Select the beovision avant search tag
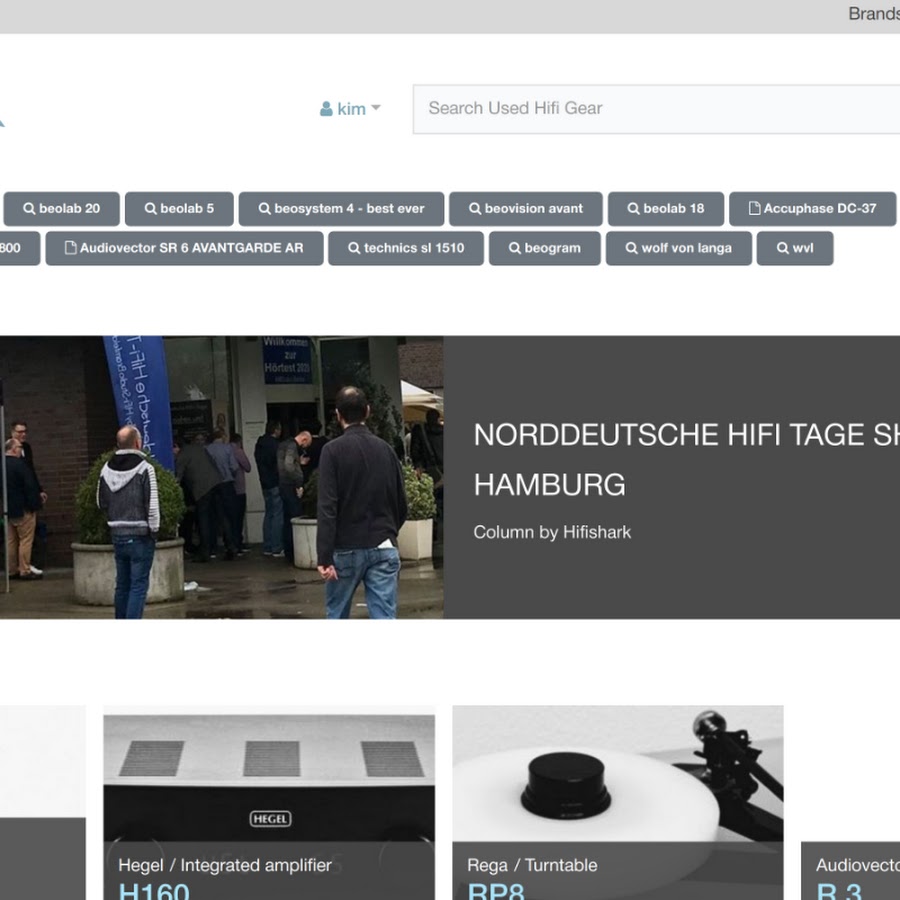The height and width of the screenshot is (900, 900). tap(526, 209)
